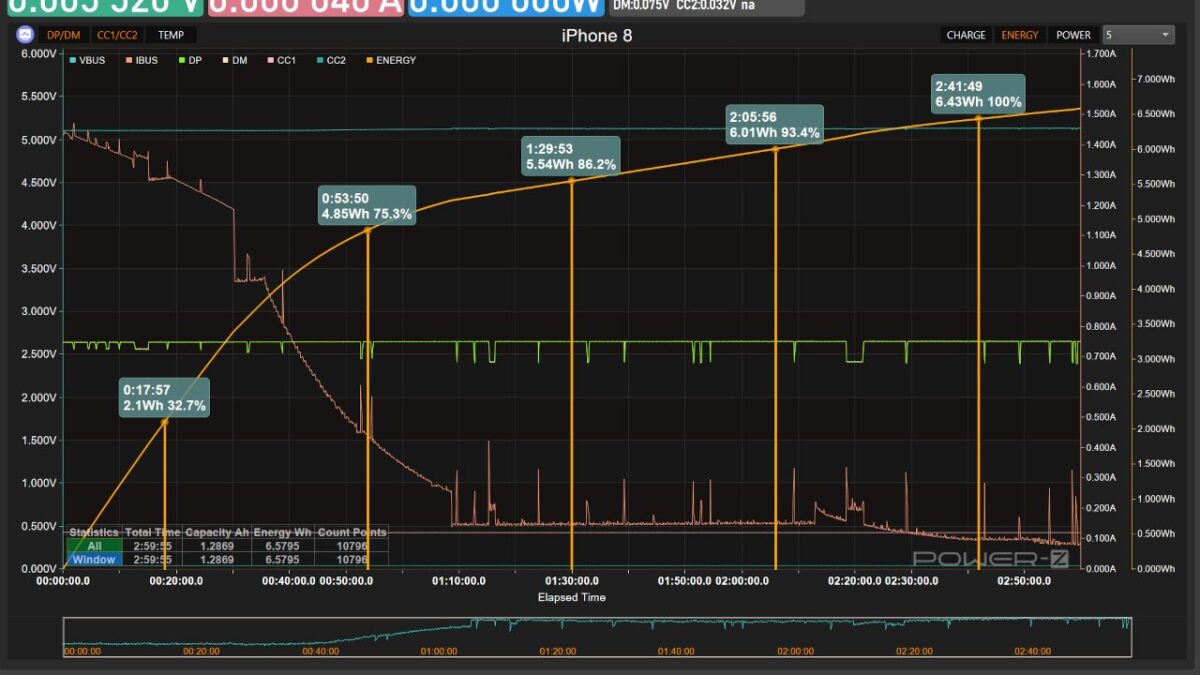Click the 6.5795 energy value in All row

[x=284, y=546]
